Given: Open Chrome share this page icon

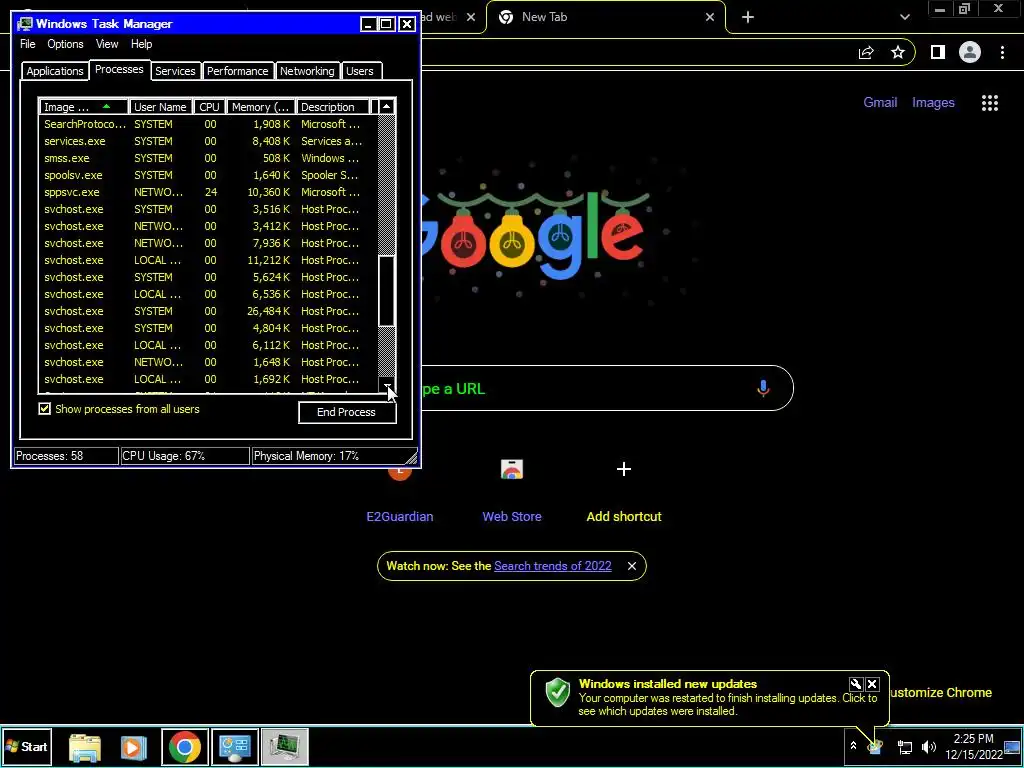Looking at the screenshot, I should 866,53.
